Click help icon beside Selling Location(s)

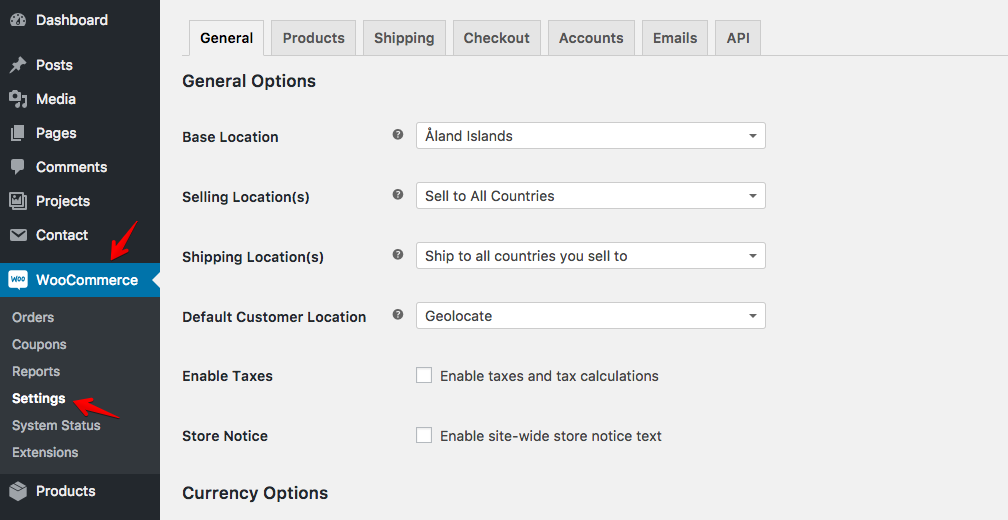398,194
